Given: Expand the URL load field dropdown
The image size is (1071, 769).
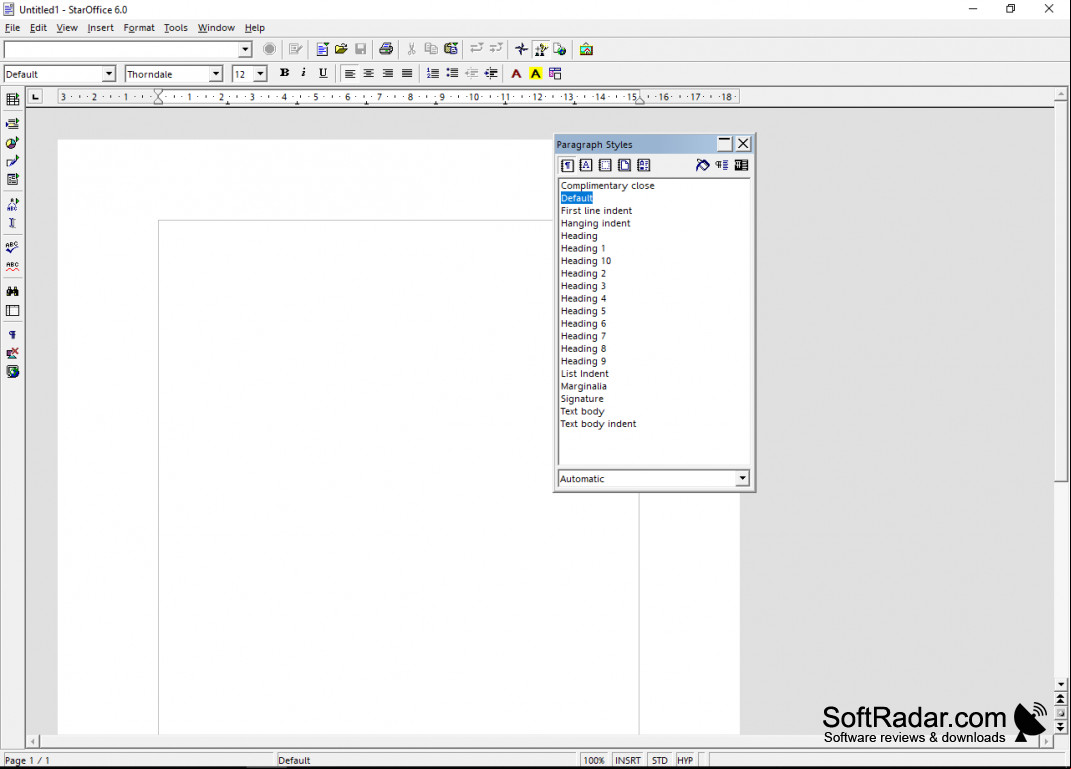Looking at the screenshot, I should coord(245,49).
